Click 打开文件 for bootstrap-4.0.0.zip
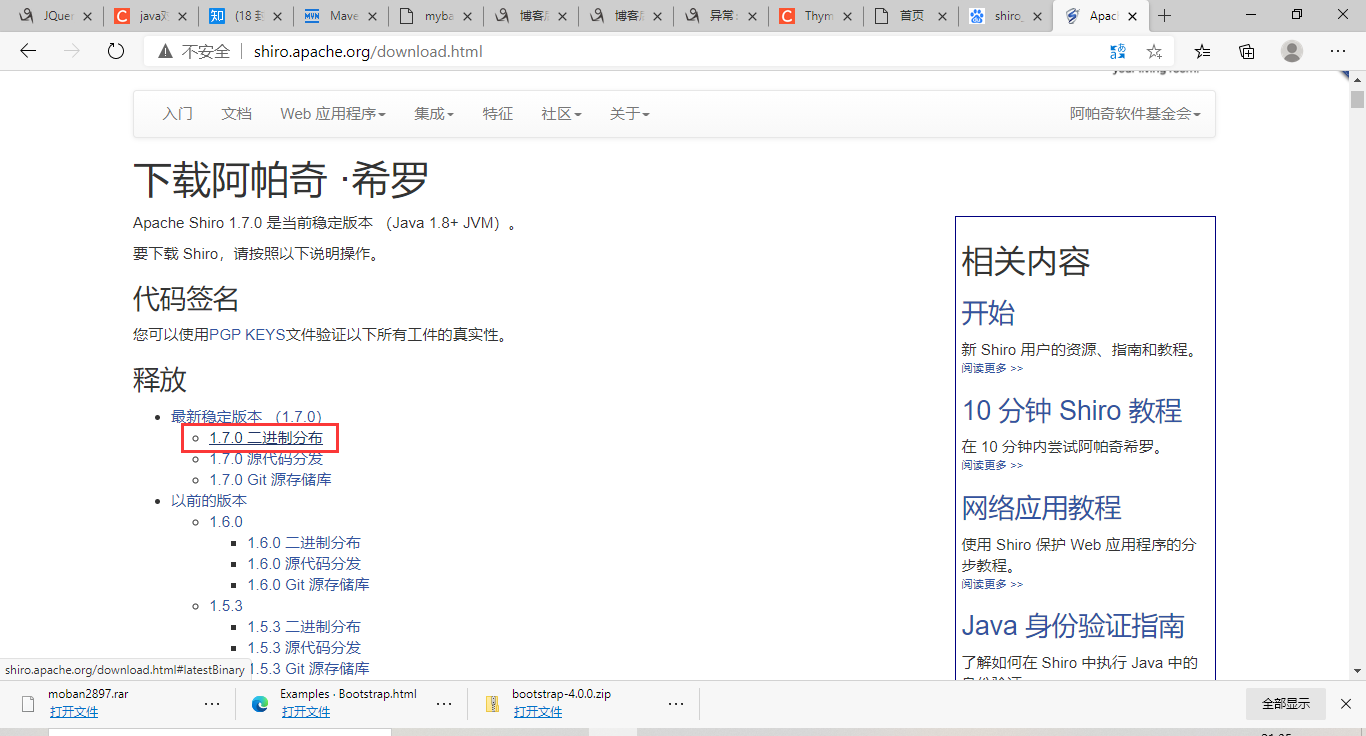The image size is (1366, 736). (x=538, y=712)
